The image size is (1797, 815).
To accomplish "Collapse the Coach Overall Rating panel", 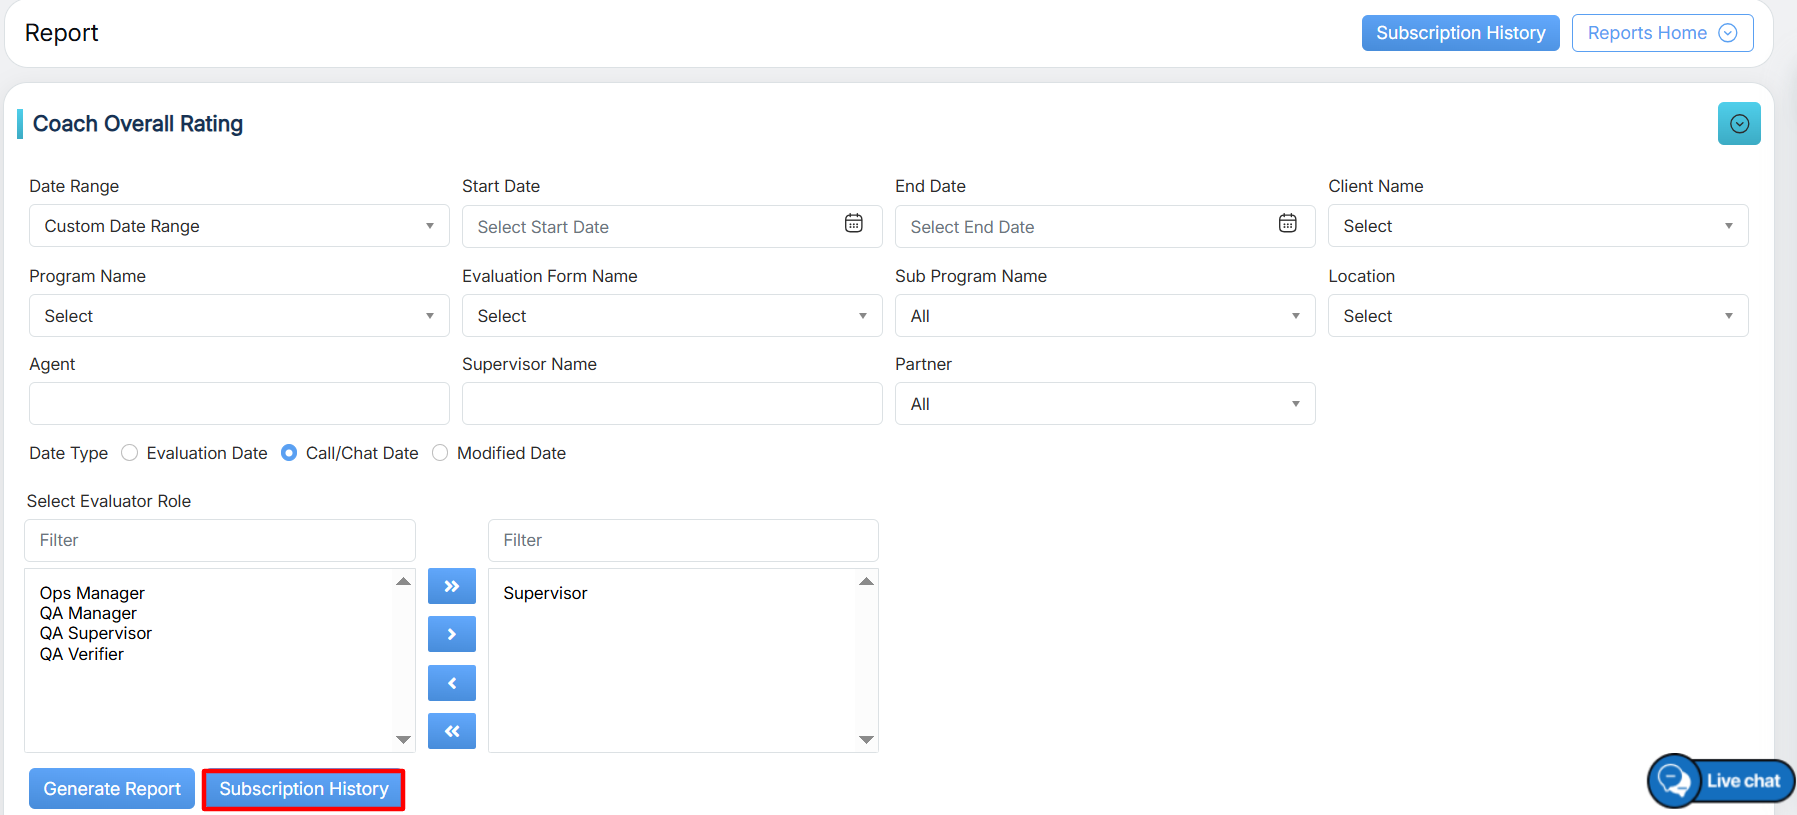I will (x=1739, y=124).
